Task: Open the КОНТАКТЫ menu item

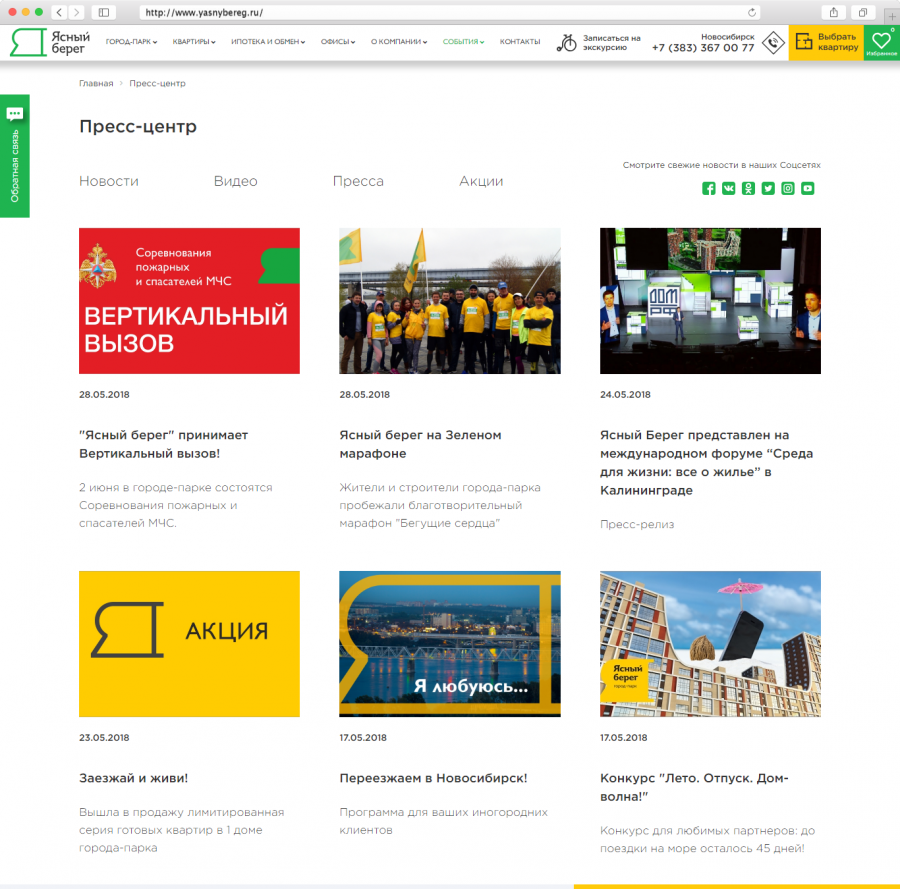Action: point(520,42)
